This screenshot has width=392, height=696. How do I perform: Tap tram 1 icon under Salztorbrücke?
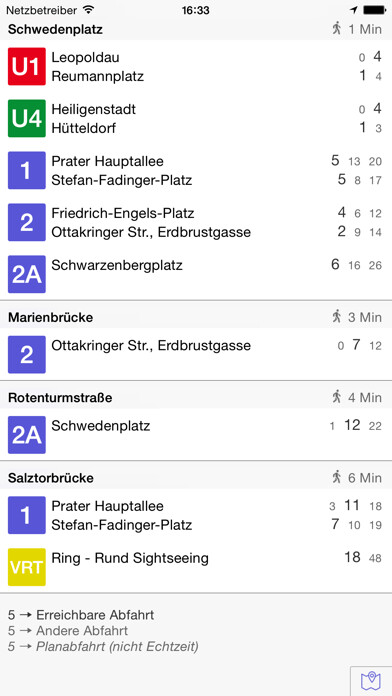(x=27, y=515)
